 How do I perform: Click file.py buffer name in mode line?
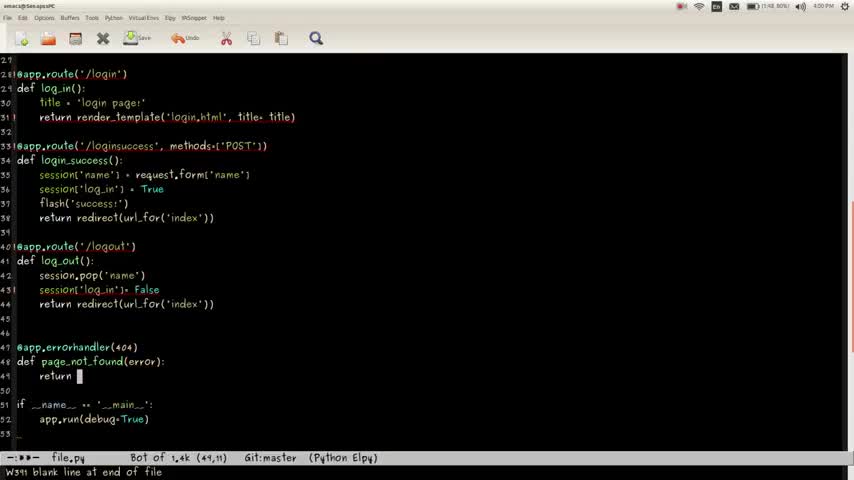click(x=68, y=458)
